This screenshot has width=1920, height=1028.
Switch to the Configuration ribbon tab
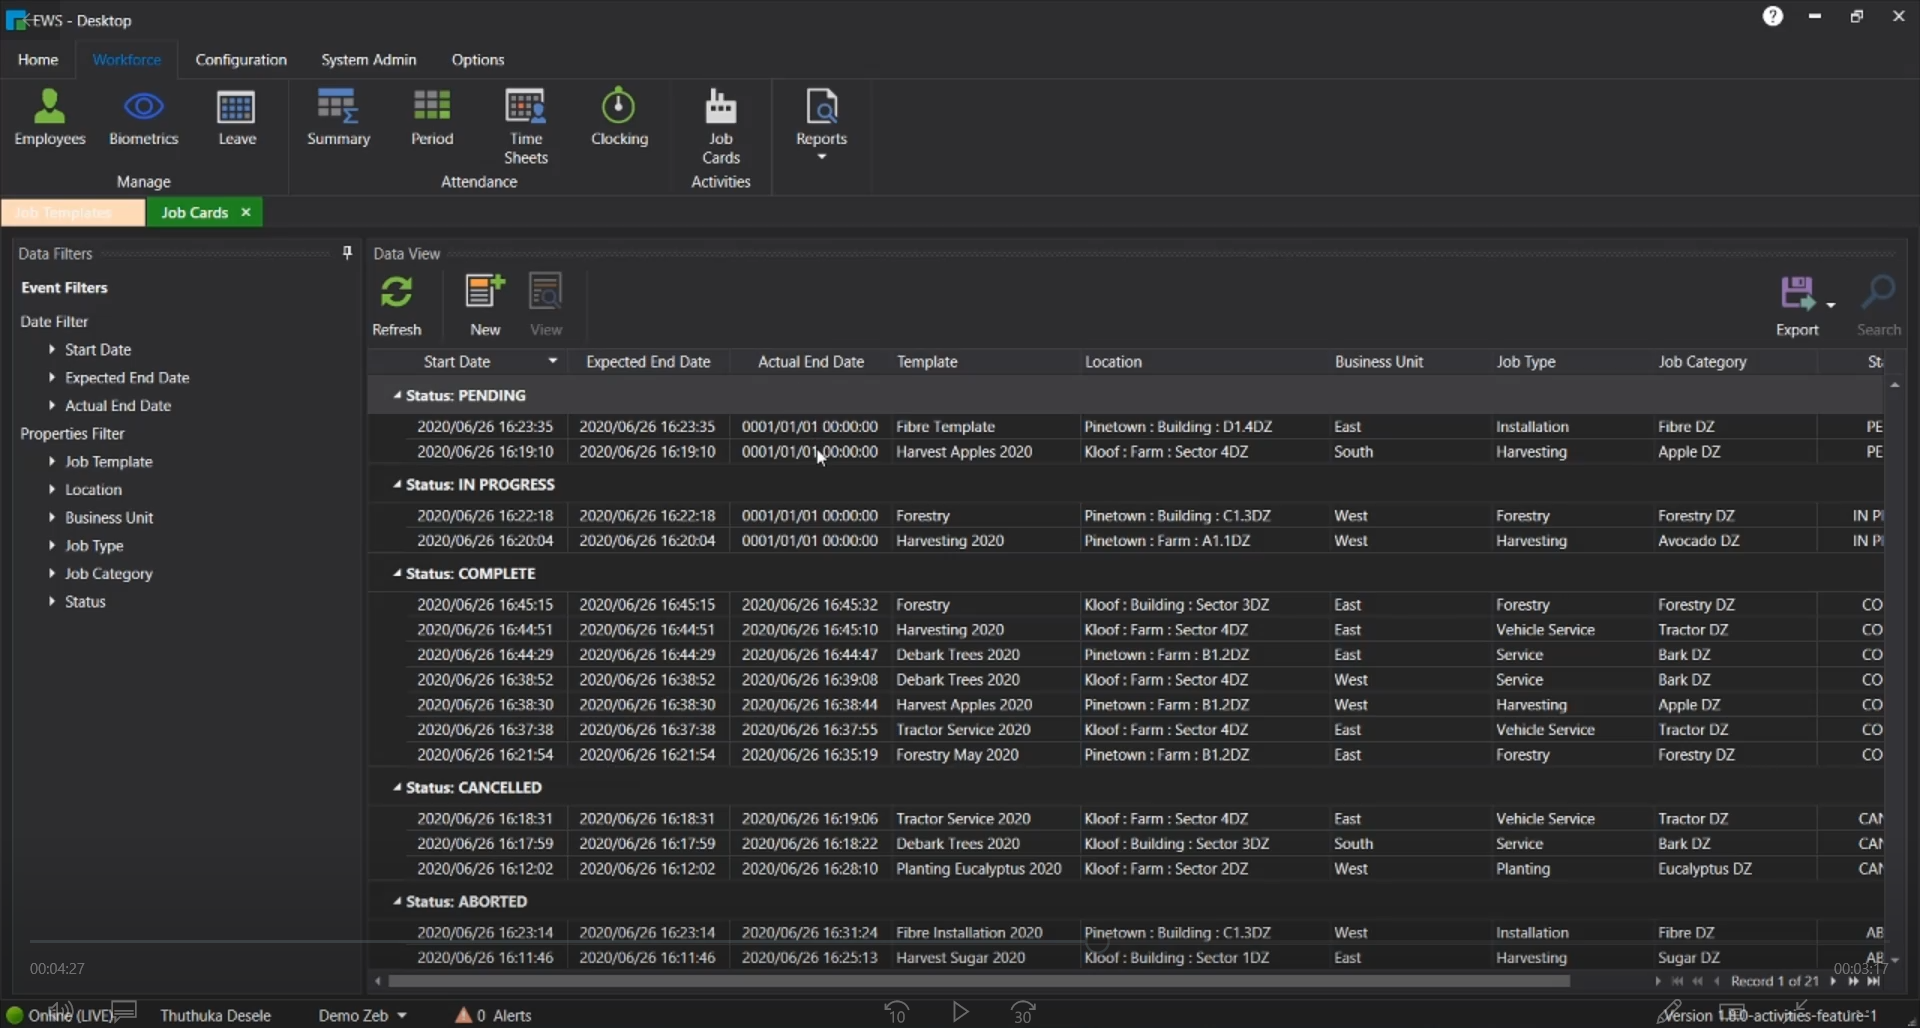point(241,60)
